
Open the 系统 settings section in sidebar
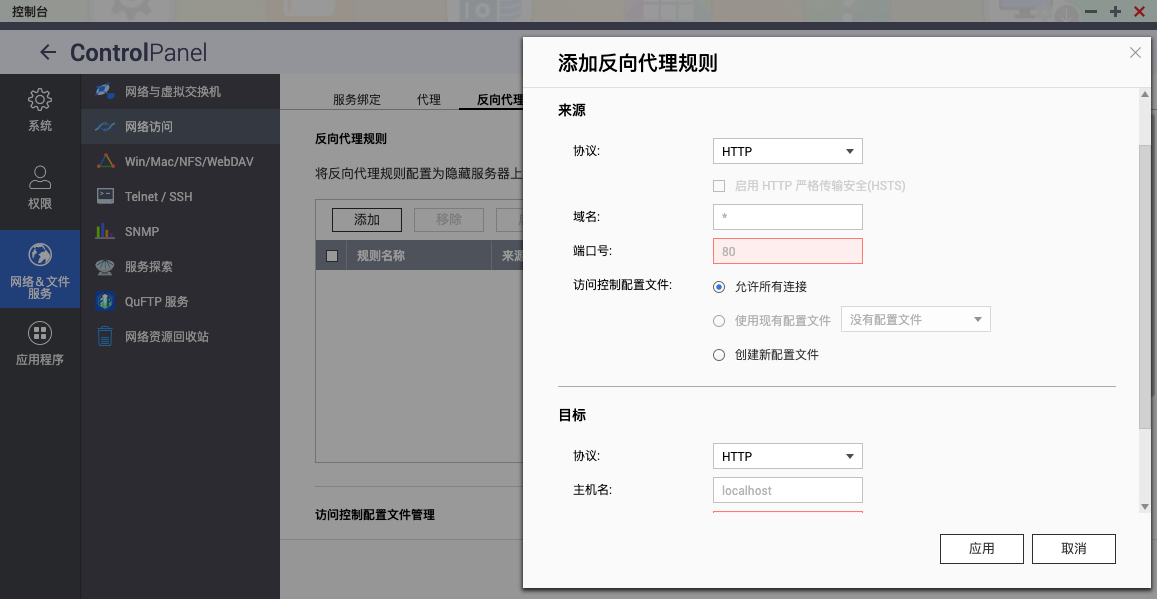(x=40, y=110)
